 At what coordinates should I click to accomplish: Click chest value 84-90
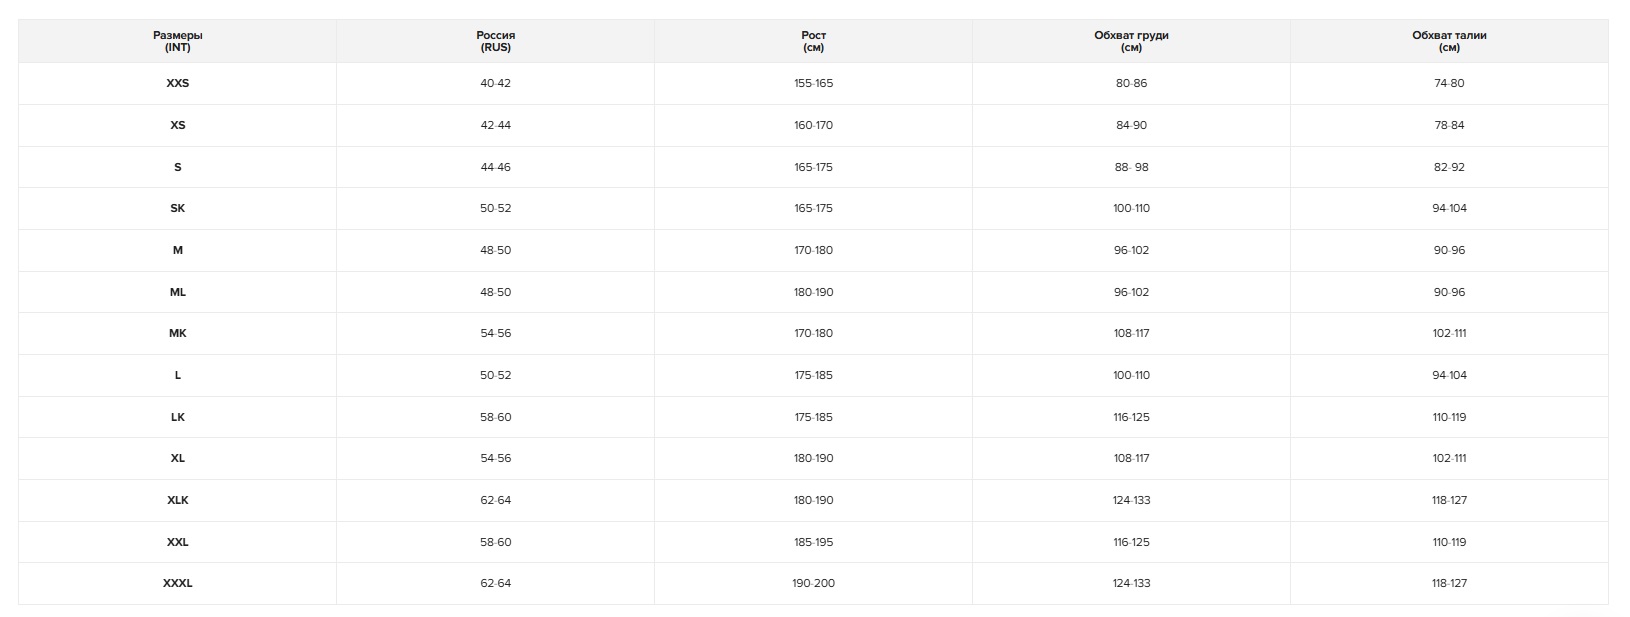(1131, 126)
